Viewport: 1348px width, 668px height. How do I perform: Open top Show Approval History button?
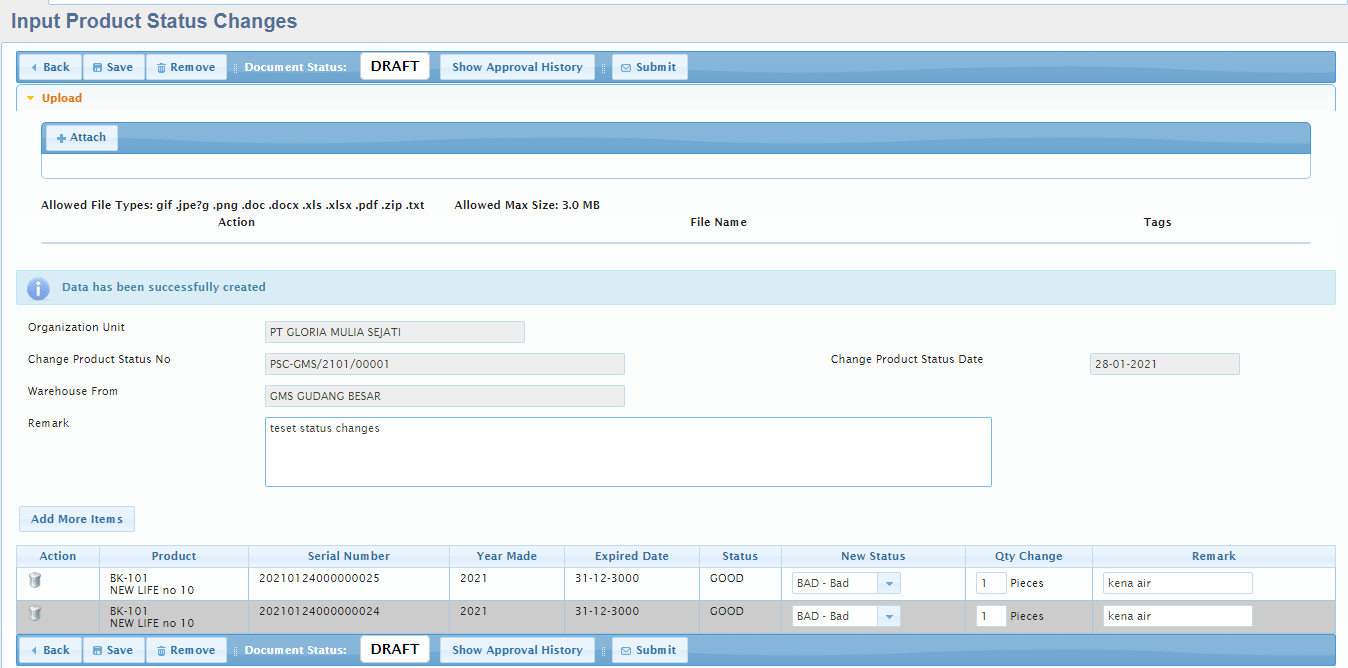(517, 67)
